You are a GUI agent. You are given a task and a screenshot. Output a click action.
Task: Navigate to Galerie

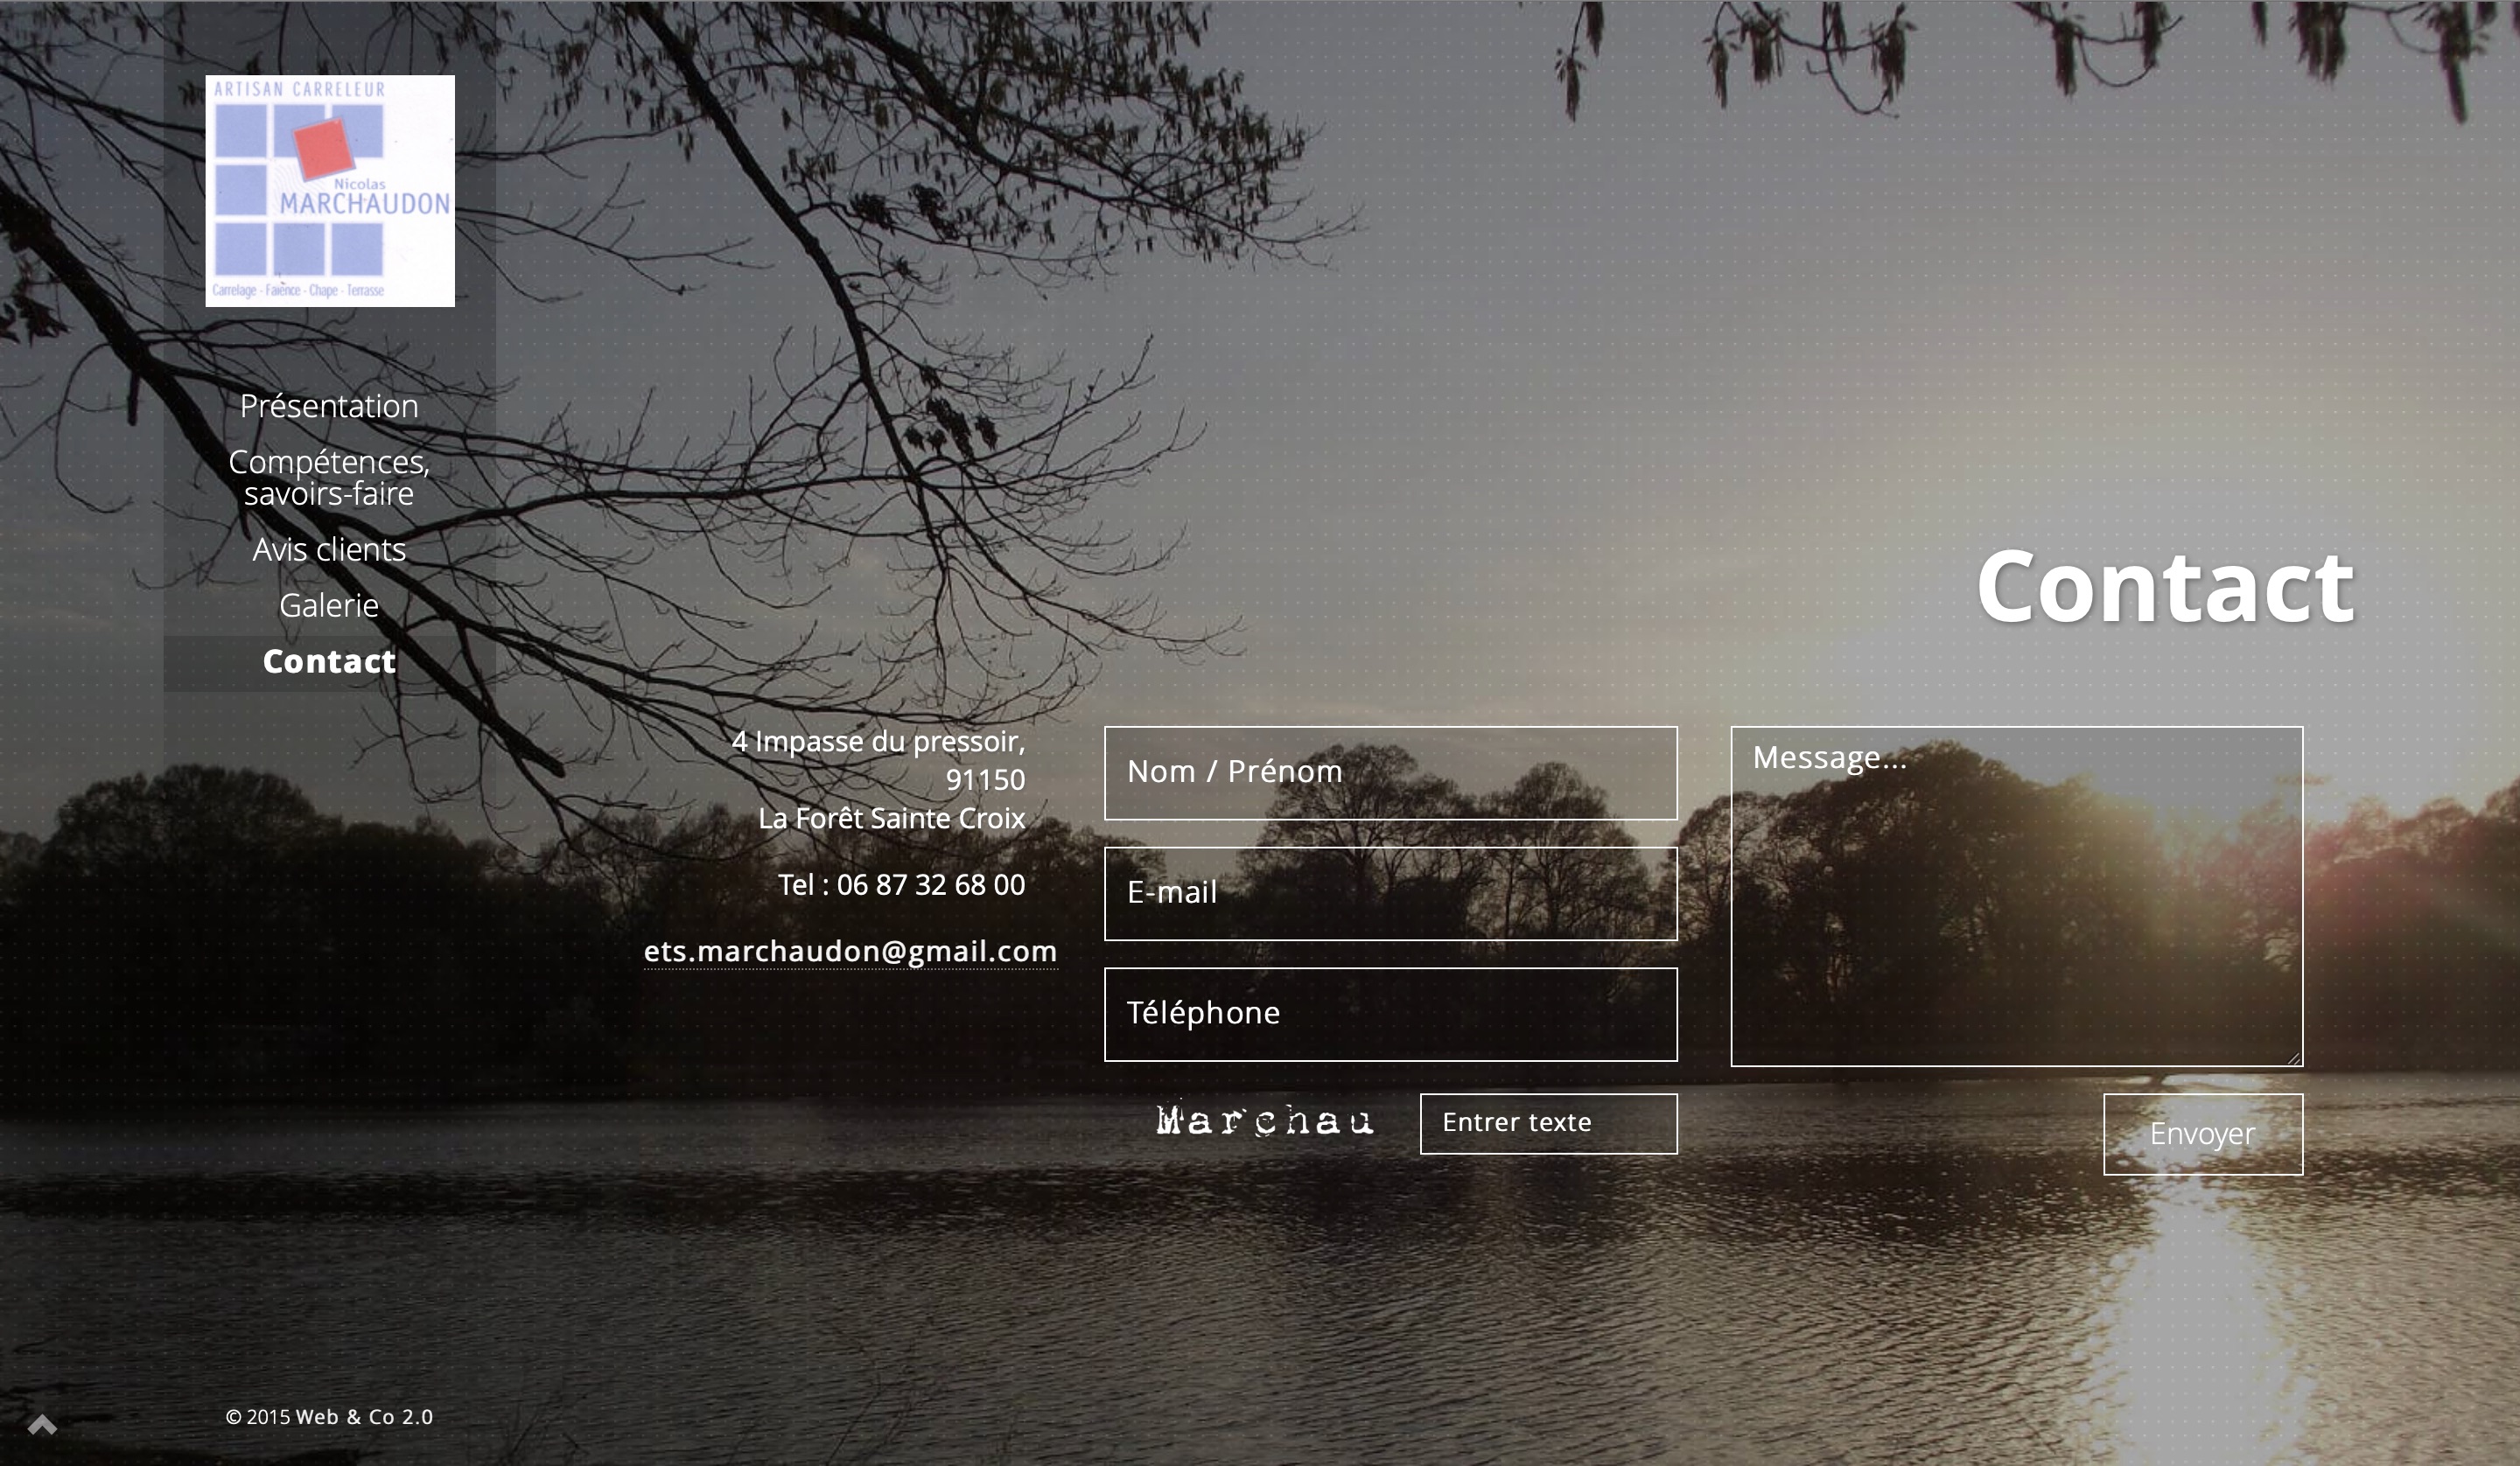coord(329,605)
